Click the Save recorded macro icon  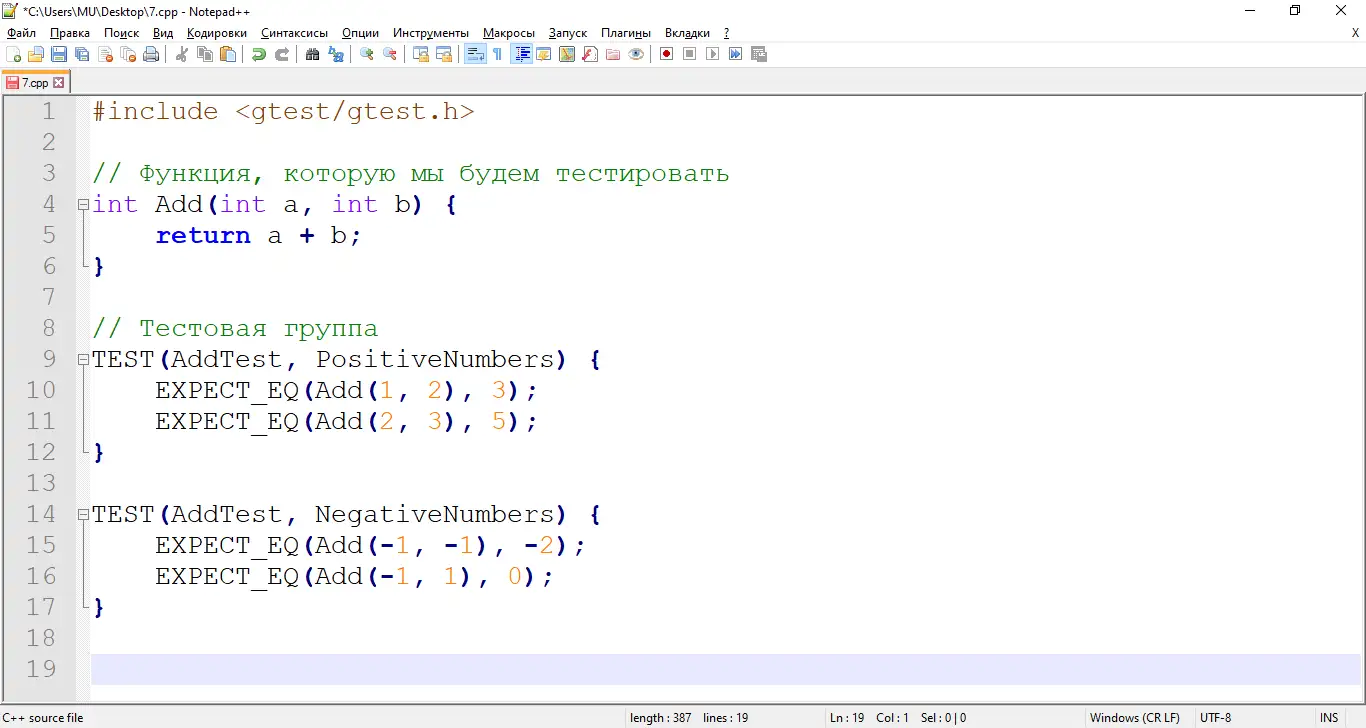point(759,54)
